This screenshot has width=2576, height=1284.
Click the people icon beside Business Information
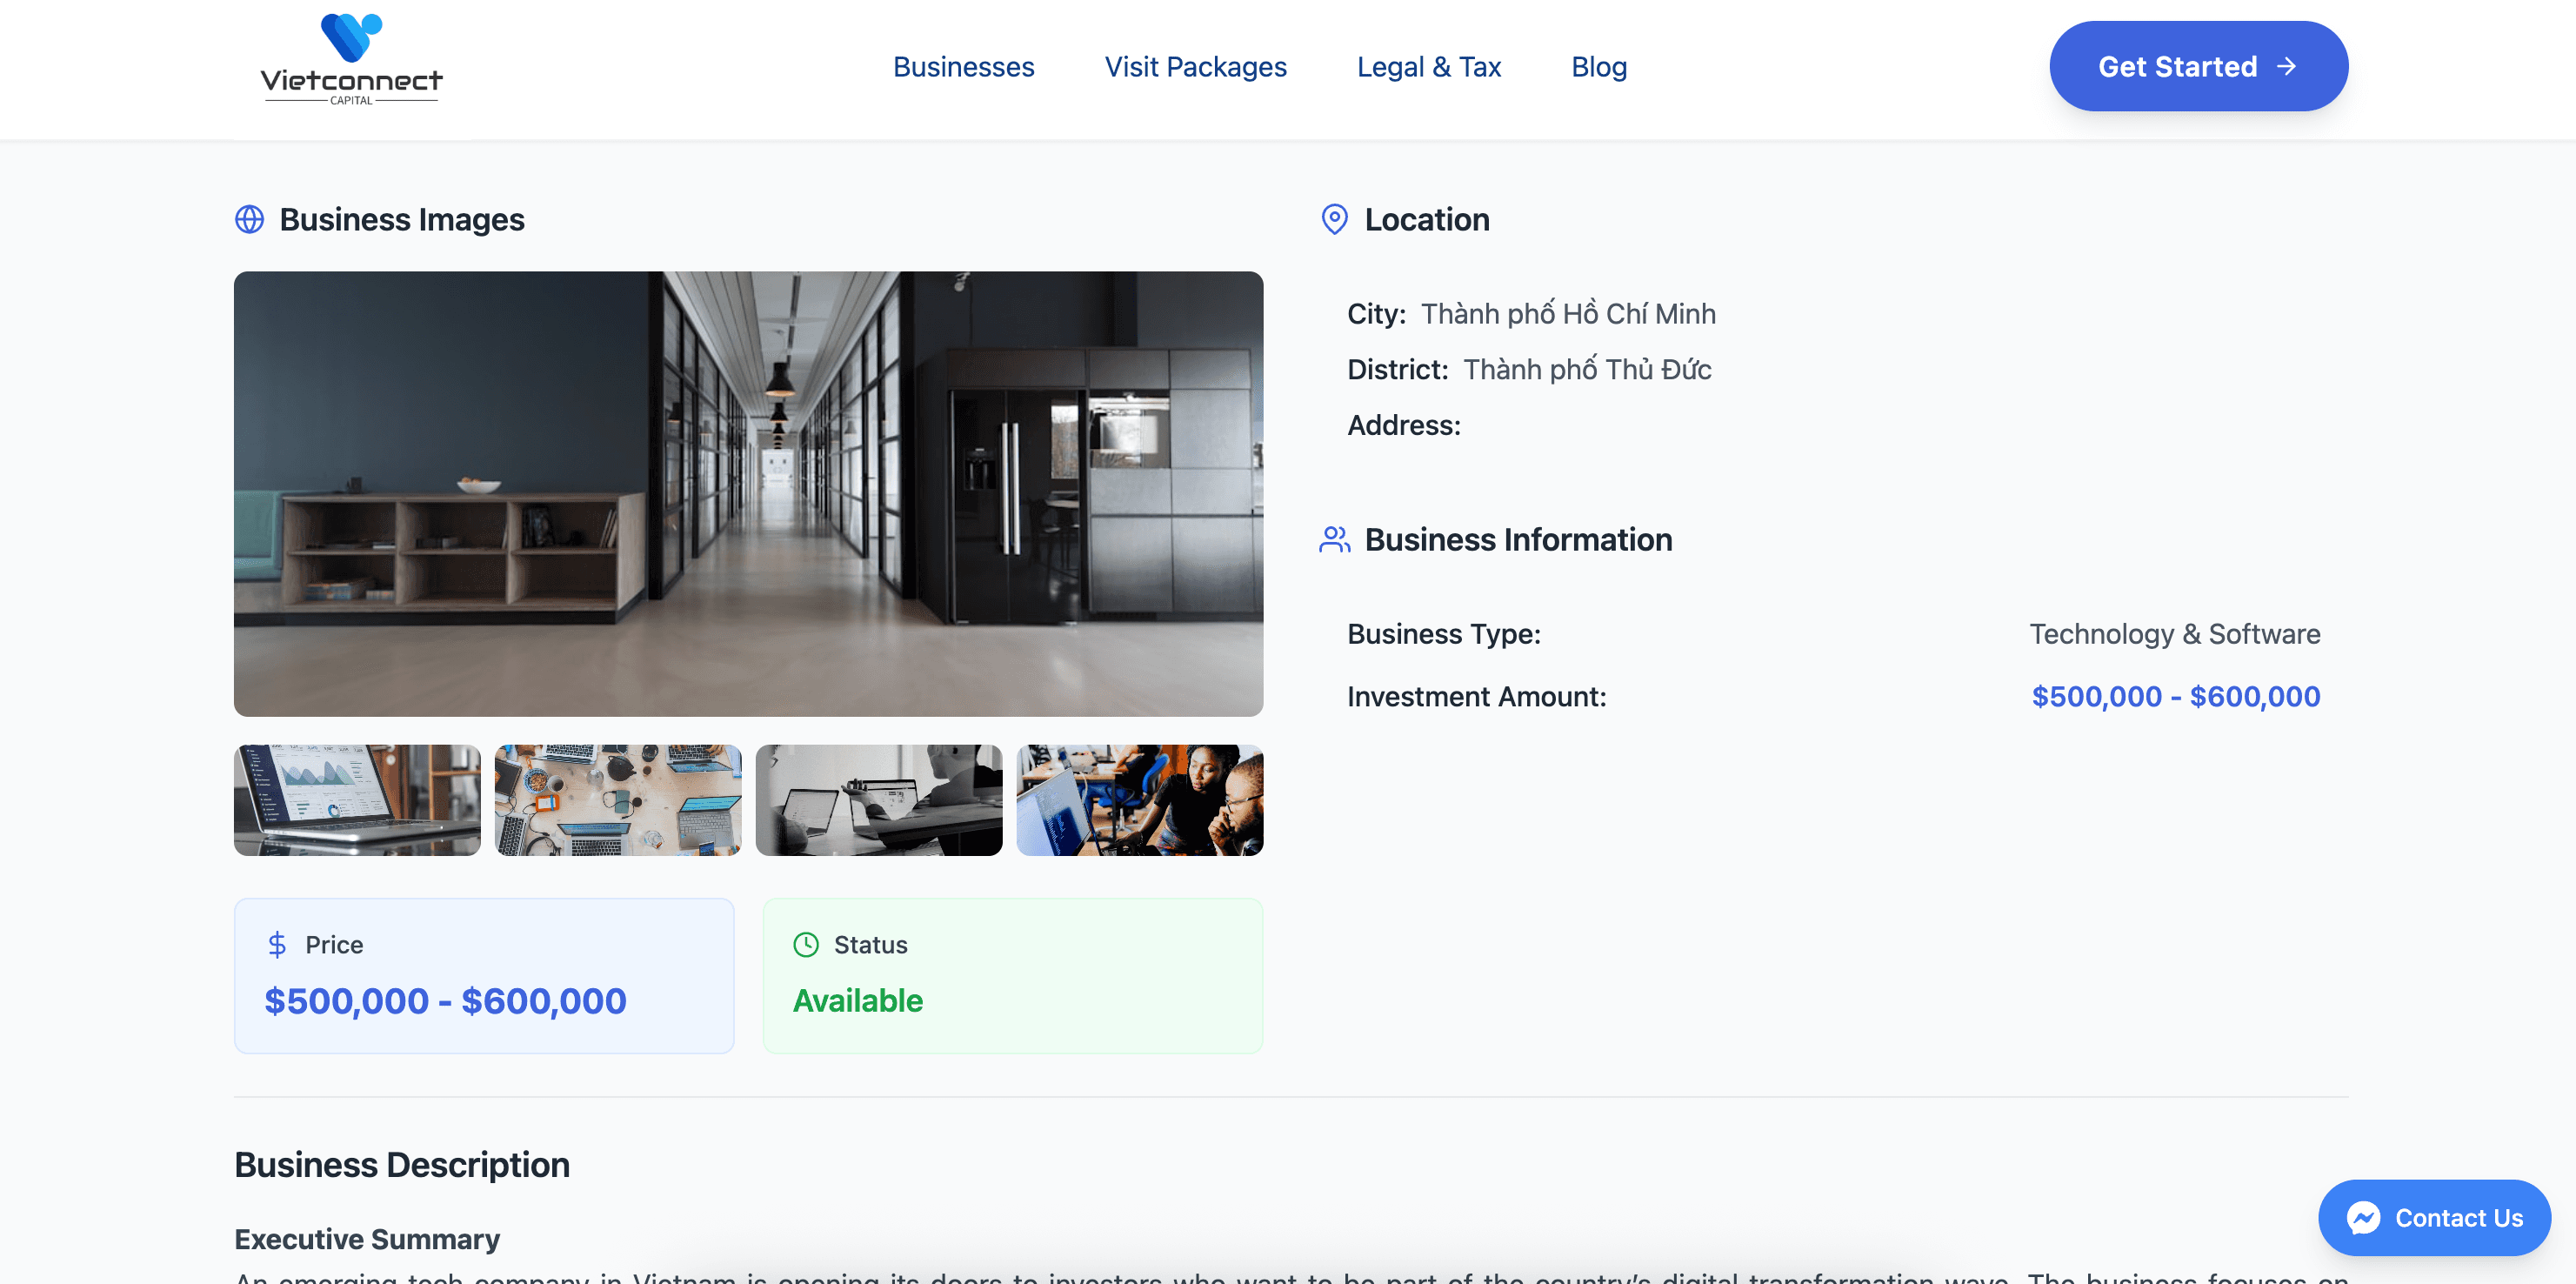[1334, 540]
